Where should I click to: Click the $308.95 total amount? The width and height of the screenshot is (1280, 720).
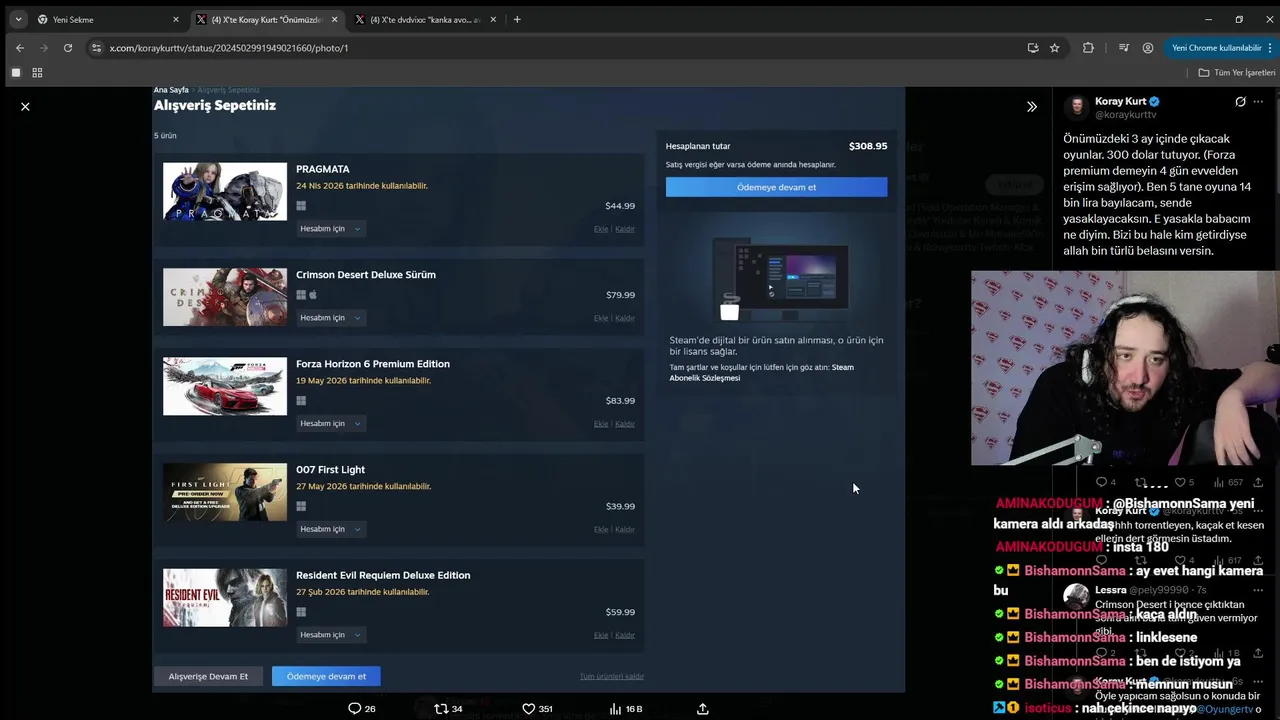868,146
